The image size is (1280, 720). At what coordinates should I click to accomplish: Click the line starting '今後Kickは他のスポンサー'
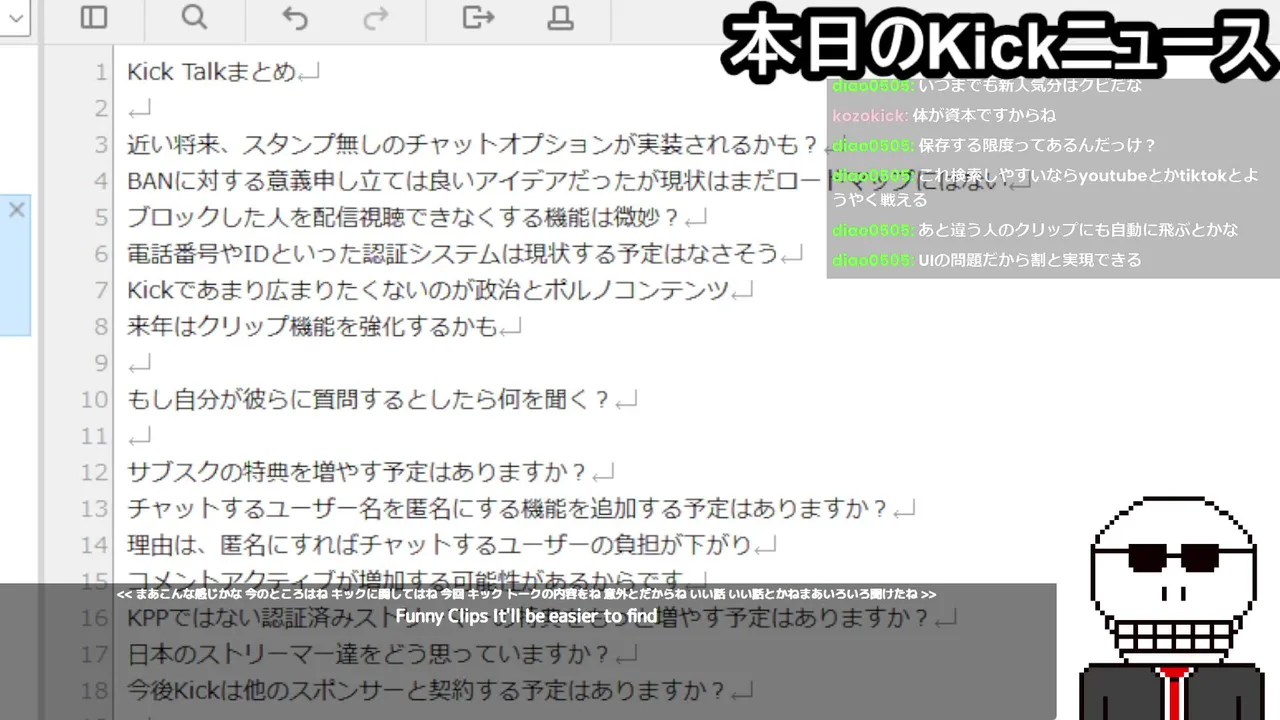tap(427, 691)
